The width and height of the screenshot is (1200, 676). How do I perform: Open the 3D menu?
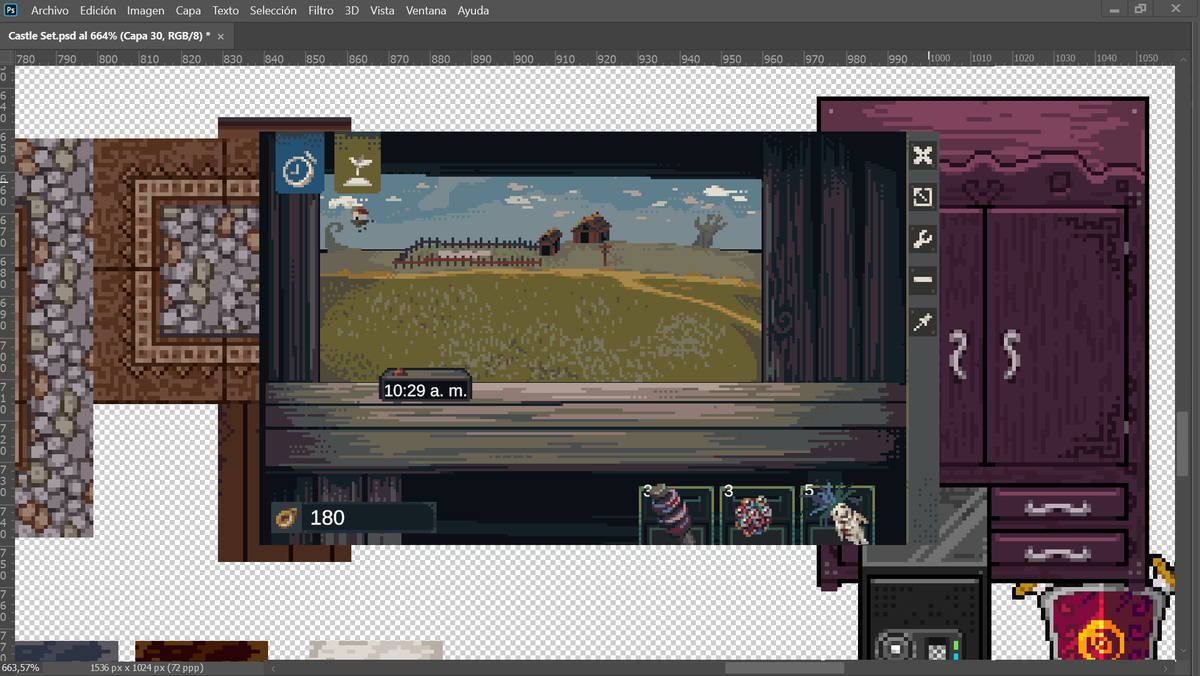pos(352,10)
